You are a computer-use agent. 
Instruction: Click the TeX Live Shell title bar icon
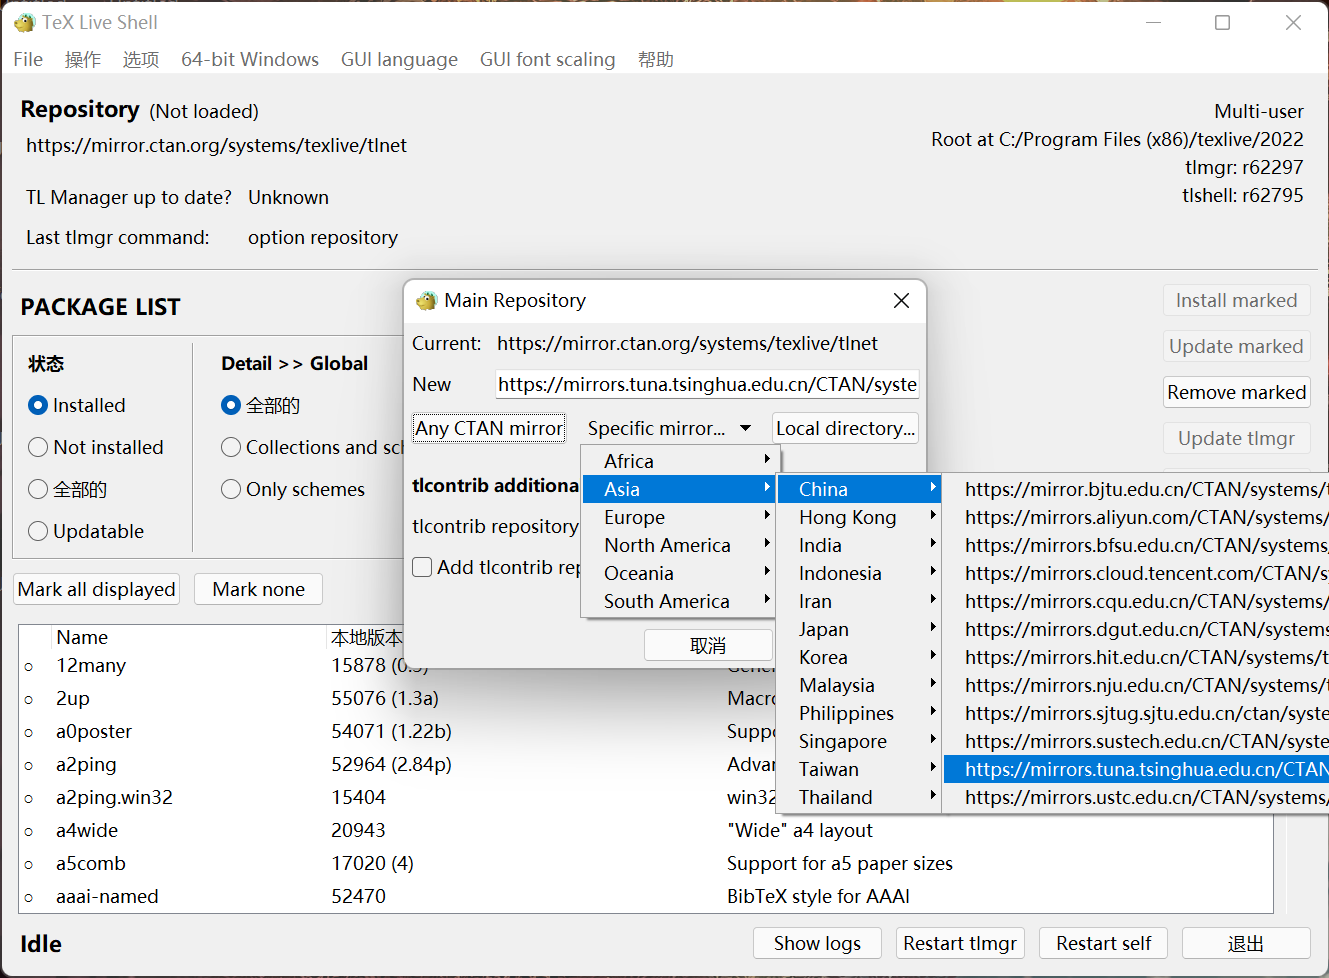click(x=25, y=22)
